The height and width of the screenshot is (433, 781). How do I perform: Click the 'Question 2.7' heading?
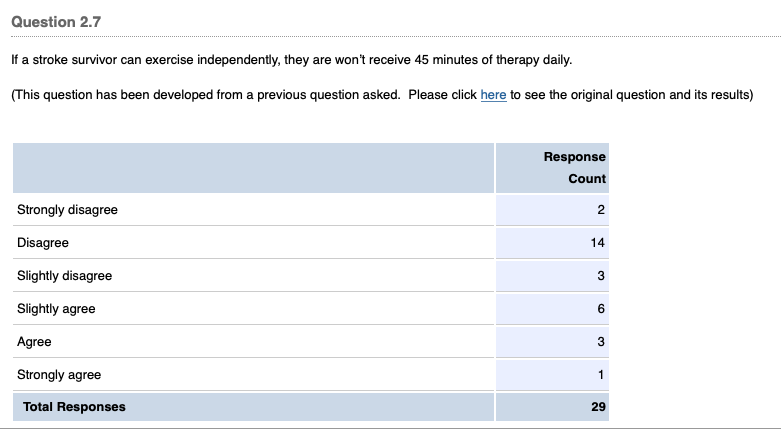56,22
